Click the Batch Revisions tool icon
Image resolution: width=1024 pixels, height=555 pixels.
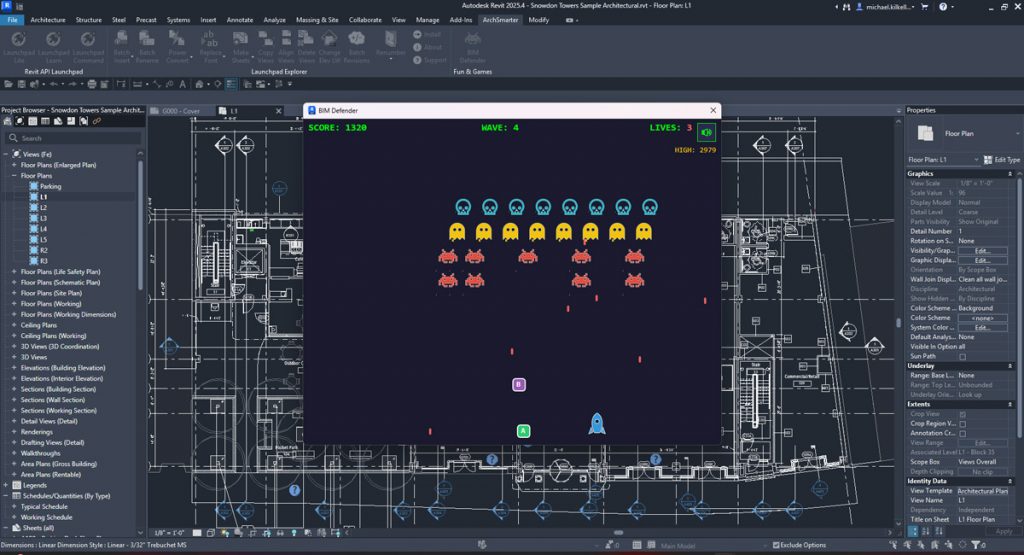357,39
